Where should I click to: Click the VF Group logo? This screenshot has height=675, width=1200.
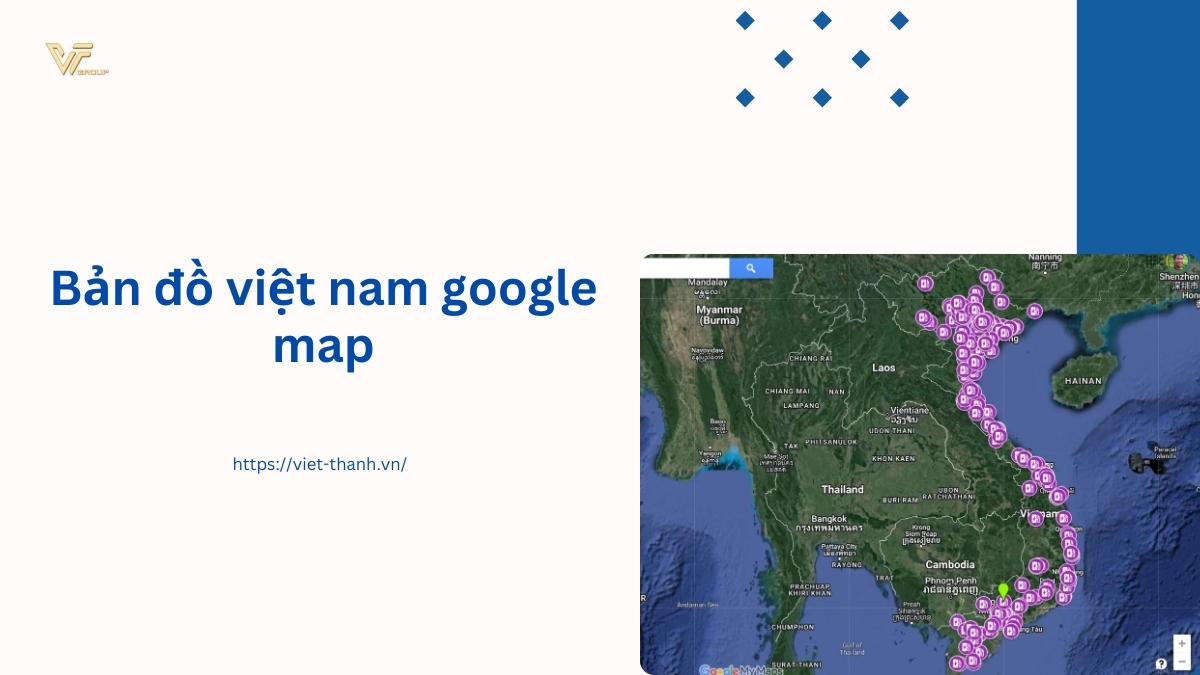76,60
